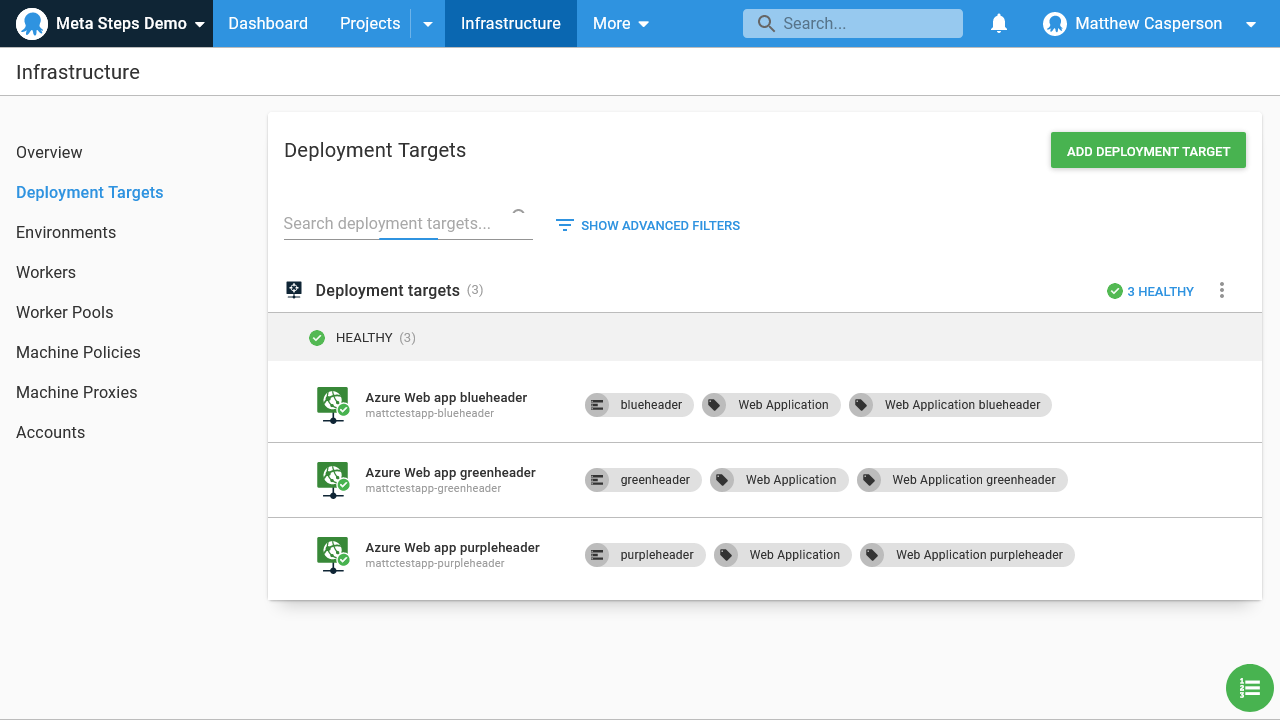Click the Add Deployment Target button
Image resolution: width=1280 pixels, height=720 pixels.
tap(1148, 151)
